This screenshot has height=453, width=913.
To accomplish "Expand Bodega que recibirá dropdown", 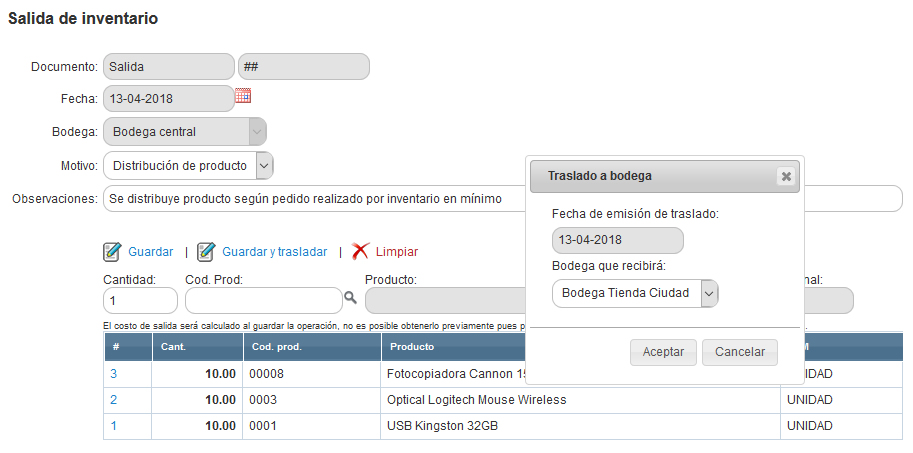I will 709,293.
